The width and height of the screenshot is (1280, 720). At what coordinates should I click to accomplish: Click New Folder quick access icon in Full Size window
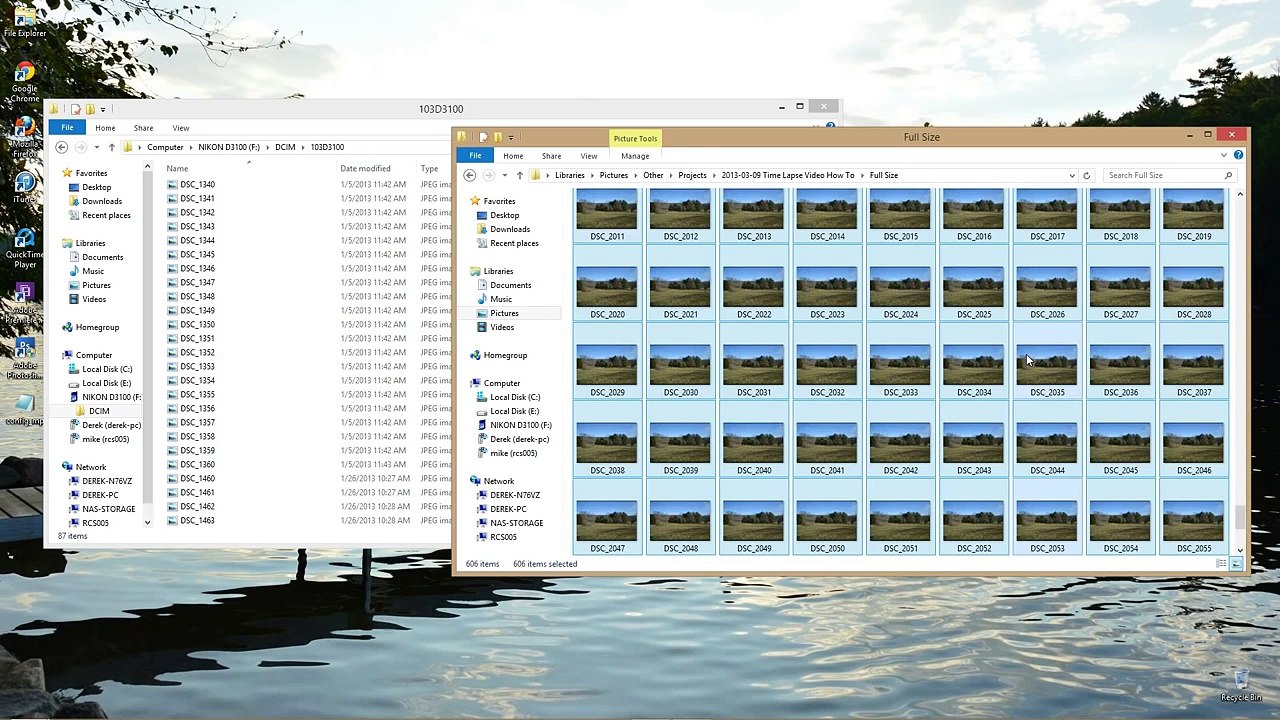tap(497, 137)
